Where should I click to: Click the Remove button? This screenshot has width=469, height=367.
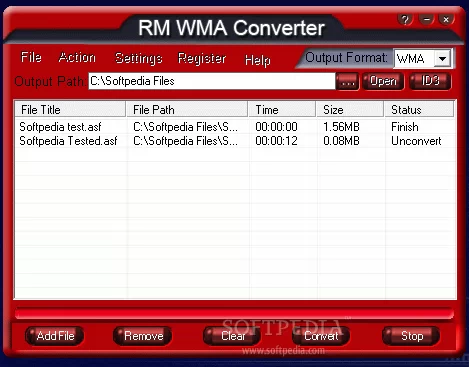pos(143,336)
